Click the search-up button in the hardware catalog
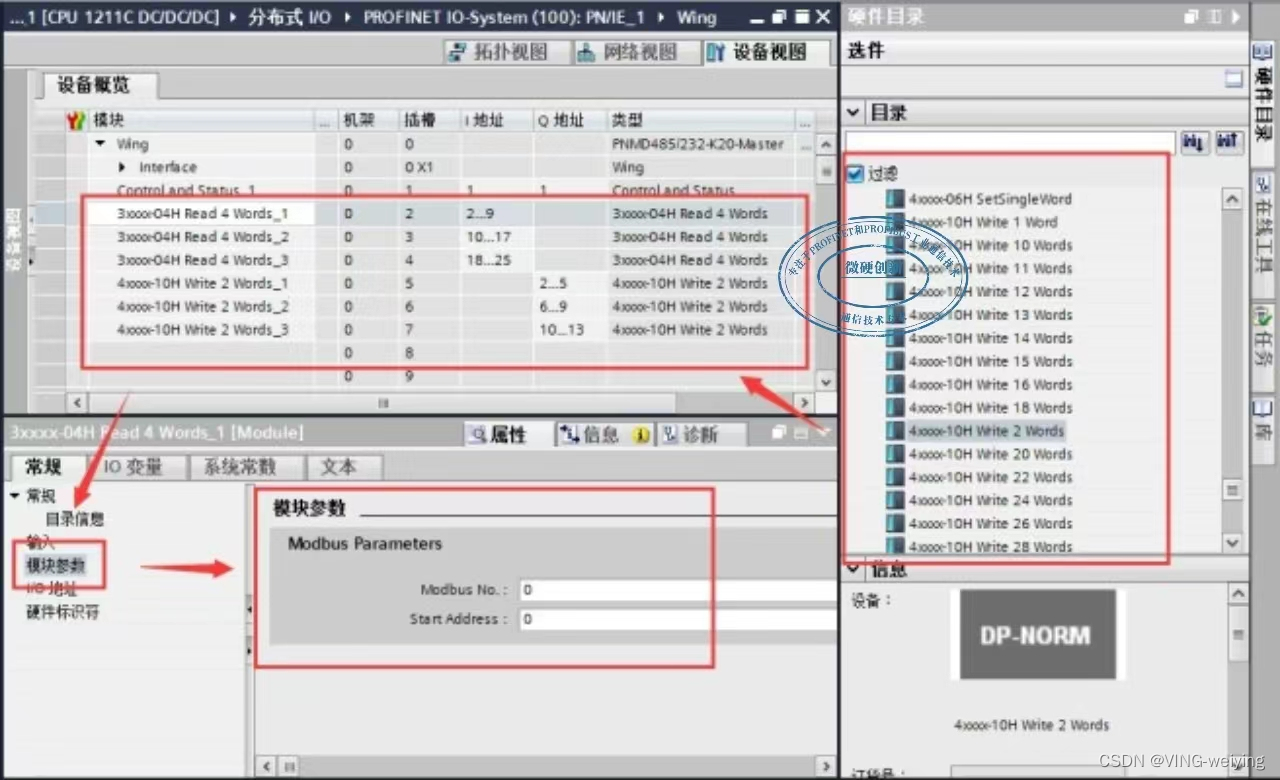Image resolution: width=1280 pixels, height=780 pixels. pos(1229,142)
